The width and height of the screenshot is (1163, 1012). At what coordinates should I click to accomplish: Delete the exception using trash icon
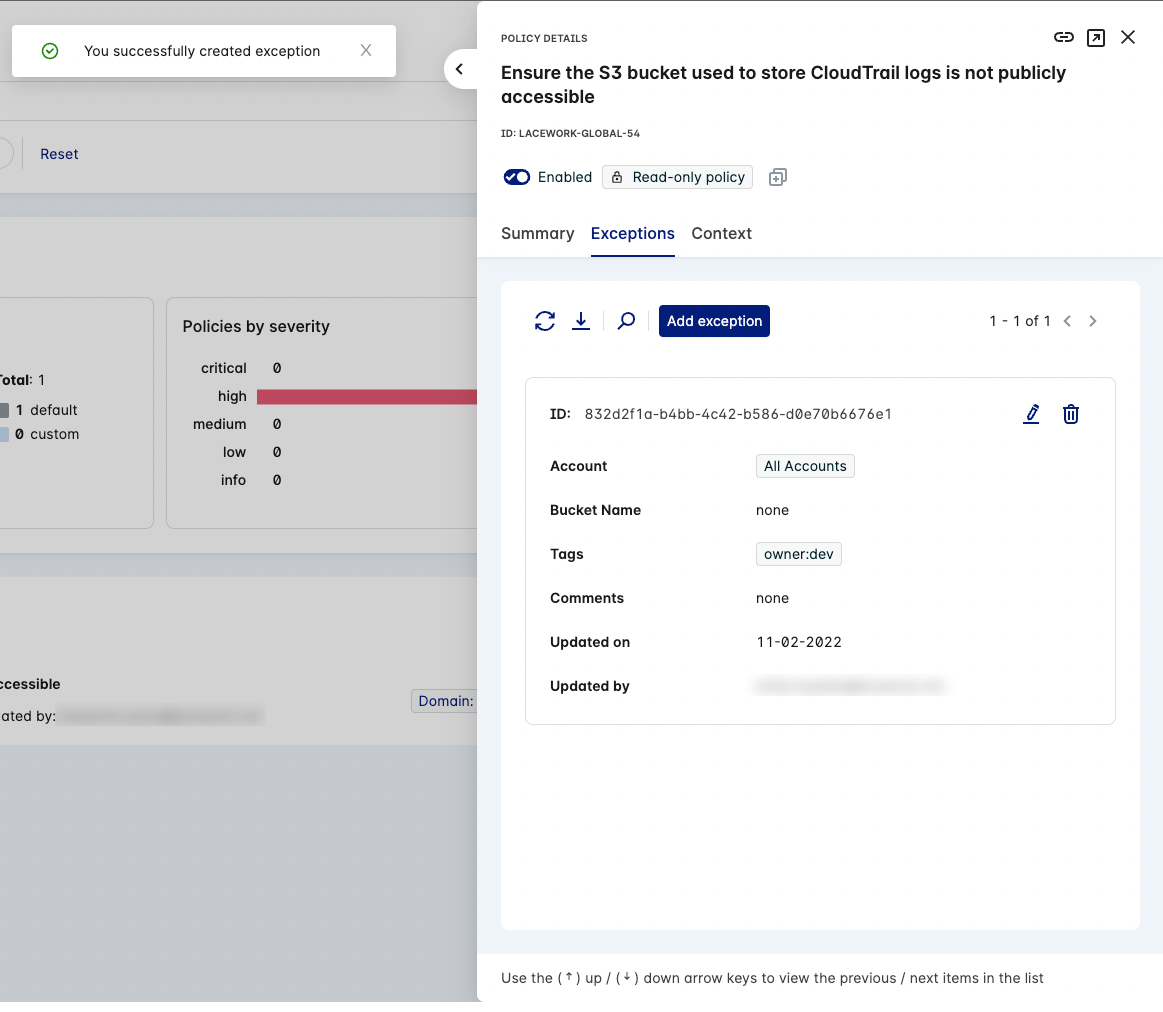tap(1071, 414)
